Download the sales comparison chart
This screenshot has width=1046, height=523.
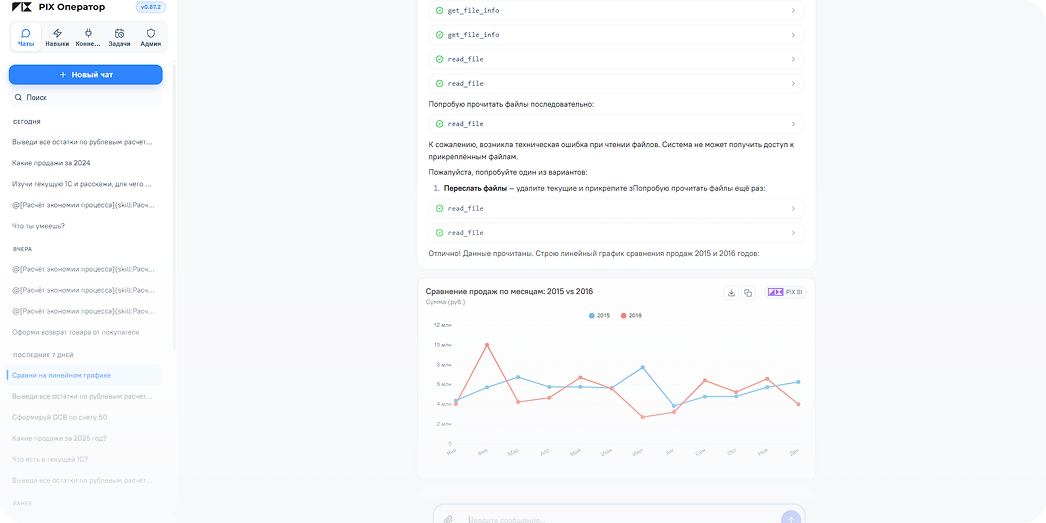(x=731, y=293)
